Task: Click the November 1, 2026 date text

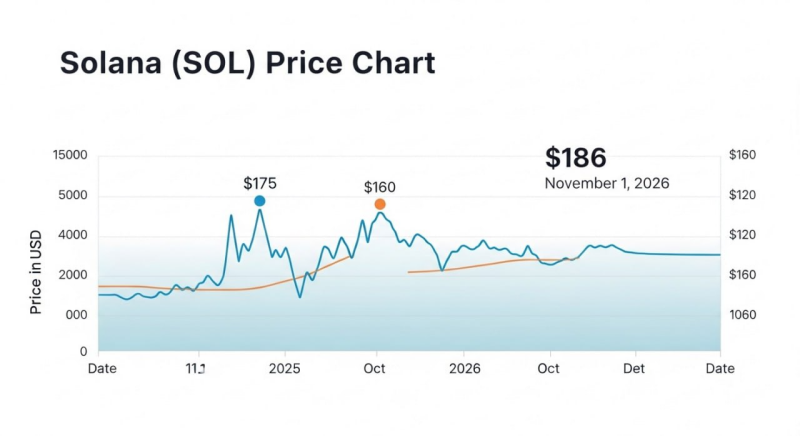Action: (607, 184)
